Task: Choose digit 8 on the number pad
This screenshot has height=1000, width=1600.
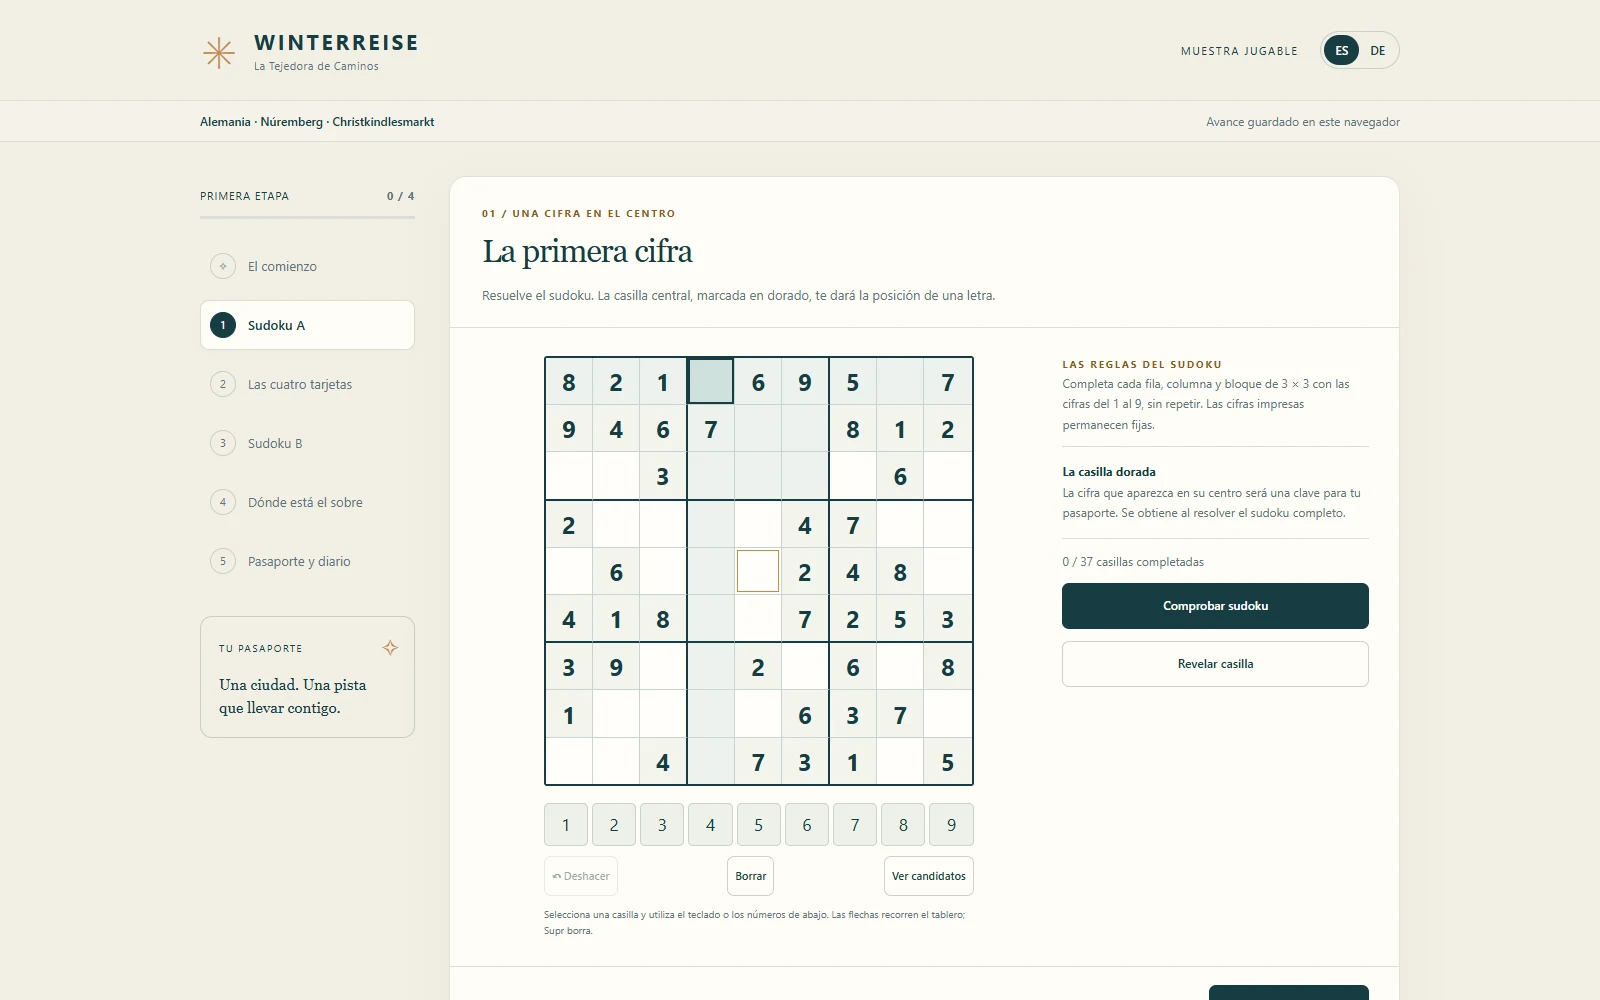Action: (x=903, y=825)
